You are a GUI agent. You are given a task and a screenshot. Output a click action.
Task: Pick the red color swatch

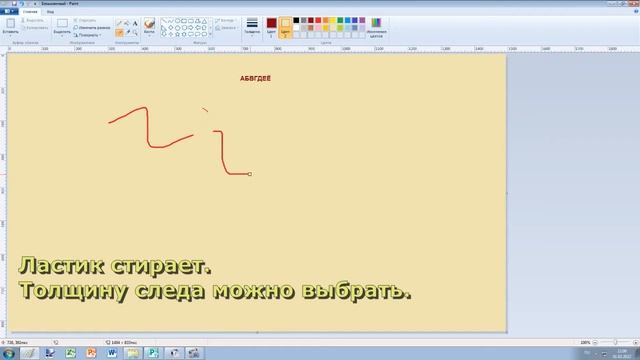click(318, 20)
